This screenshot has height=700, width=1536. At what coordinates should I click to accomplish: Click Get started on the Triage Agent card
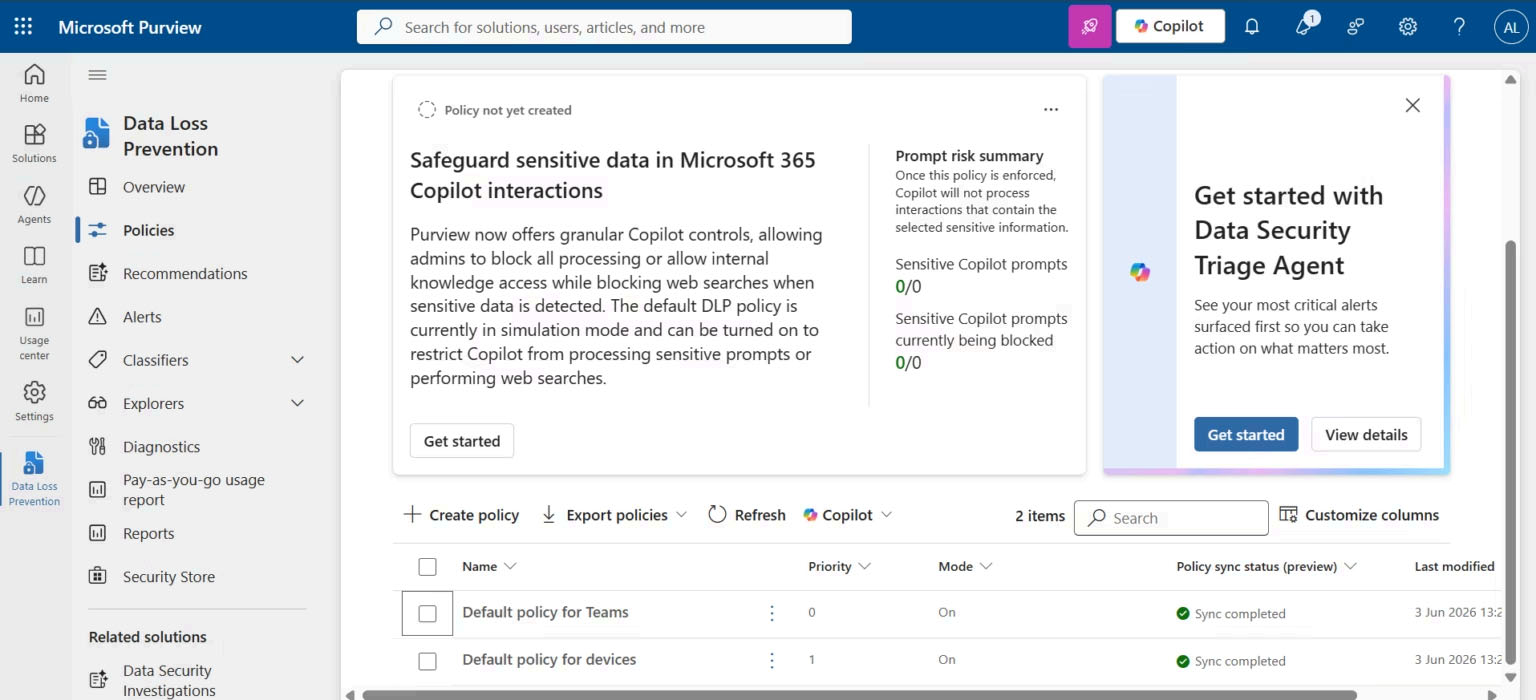click(1246, 435)
